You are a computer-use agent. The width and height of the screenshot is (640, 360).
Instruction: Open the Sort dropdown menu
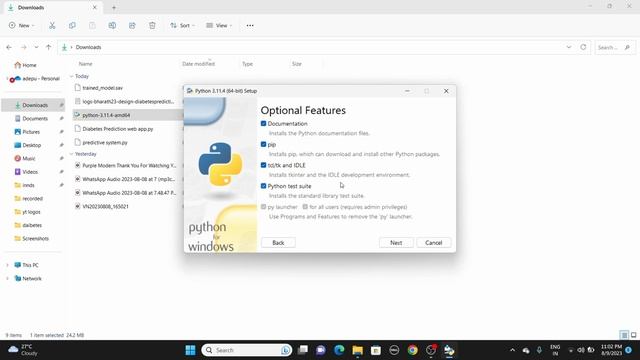click(182, 25)
